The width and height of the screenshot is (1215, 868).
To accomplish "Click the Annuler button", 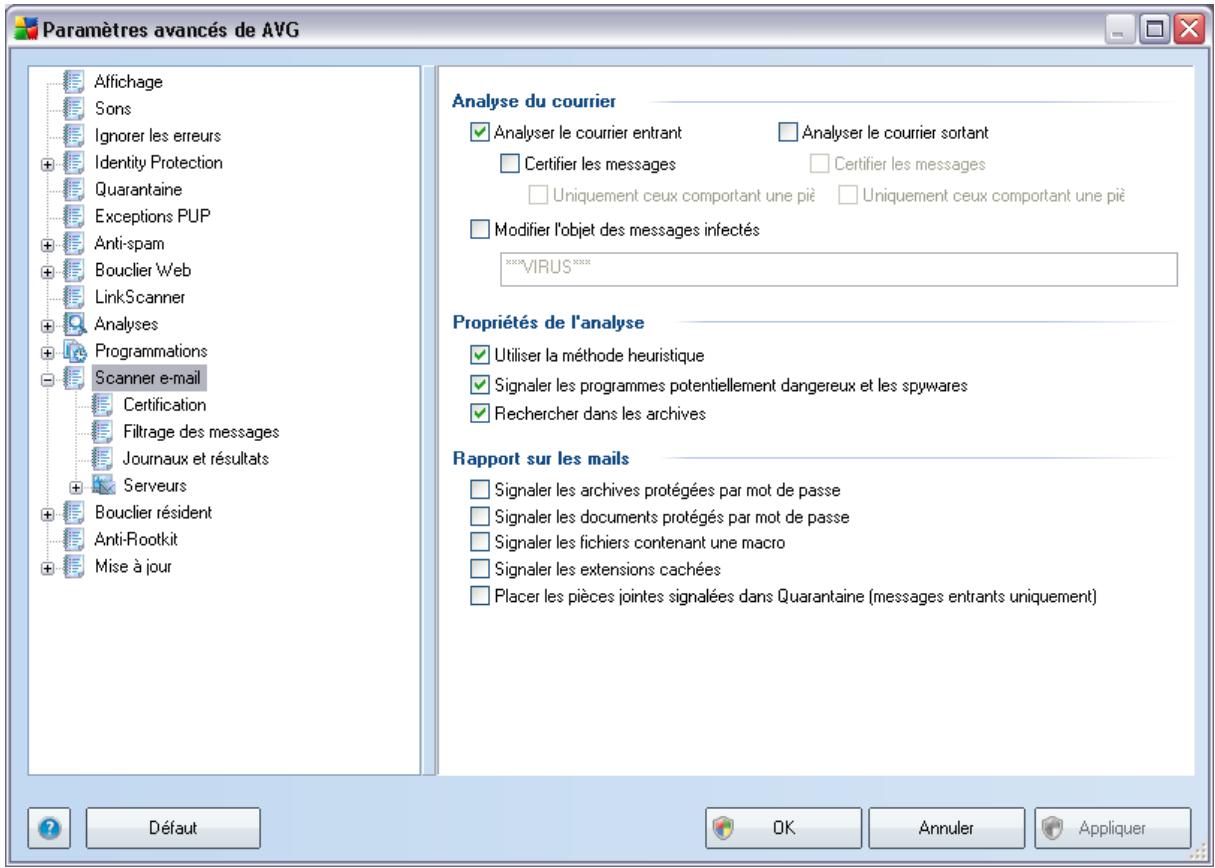I will 946,828.
